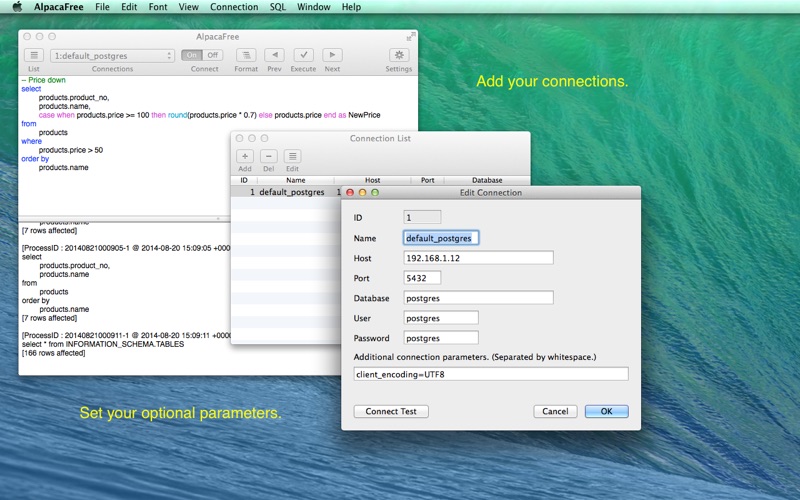The image size is (800, 500).
Task: Click 'select * from INFORMATION_SCHEMA.TABLES' log line
Action: point(103,344)
